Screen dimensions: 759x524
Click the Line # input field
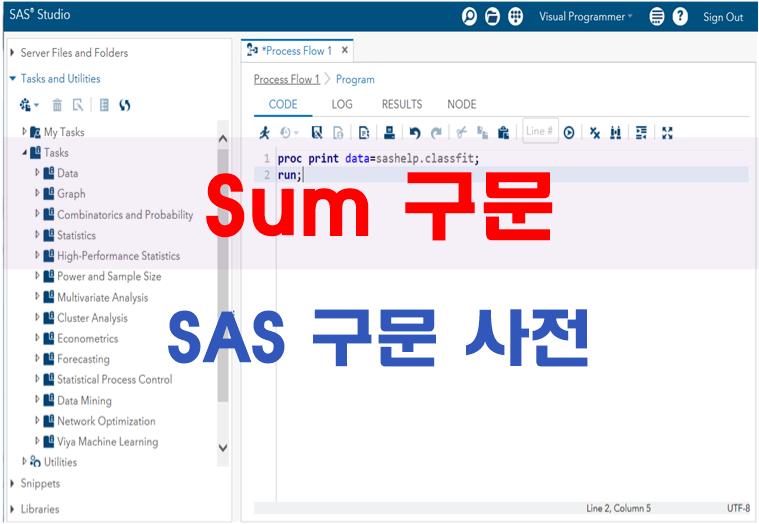pos(540,131)
